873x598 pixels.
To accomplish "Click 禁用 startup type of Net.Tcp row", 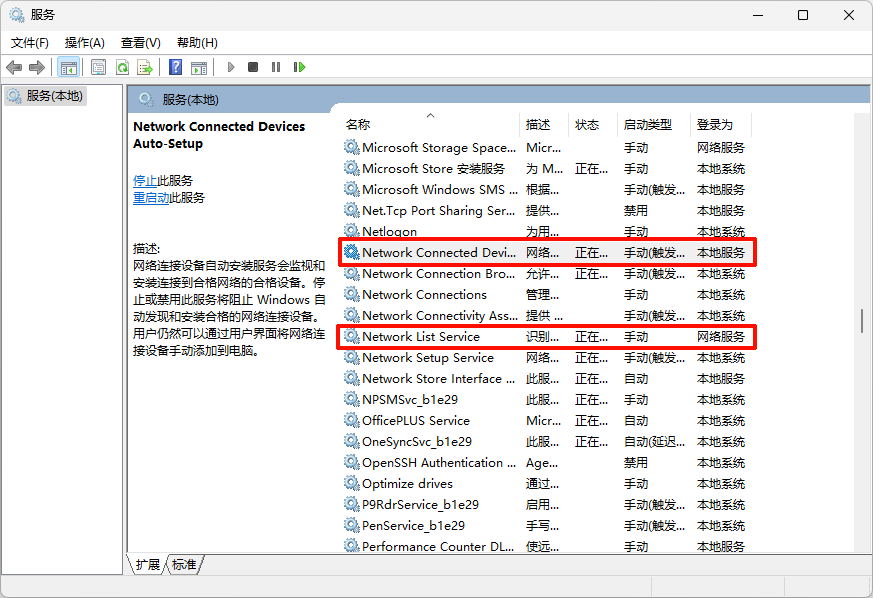I will (635, 210).
